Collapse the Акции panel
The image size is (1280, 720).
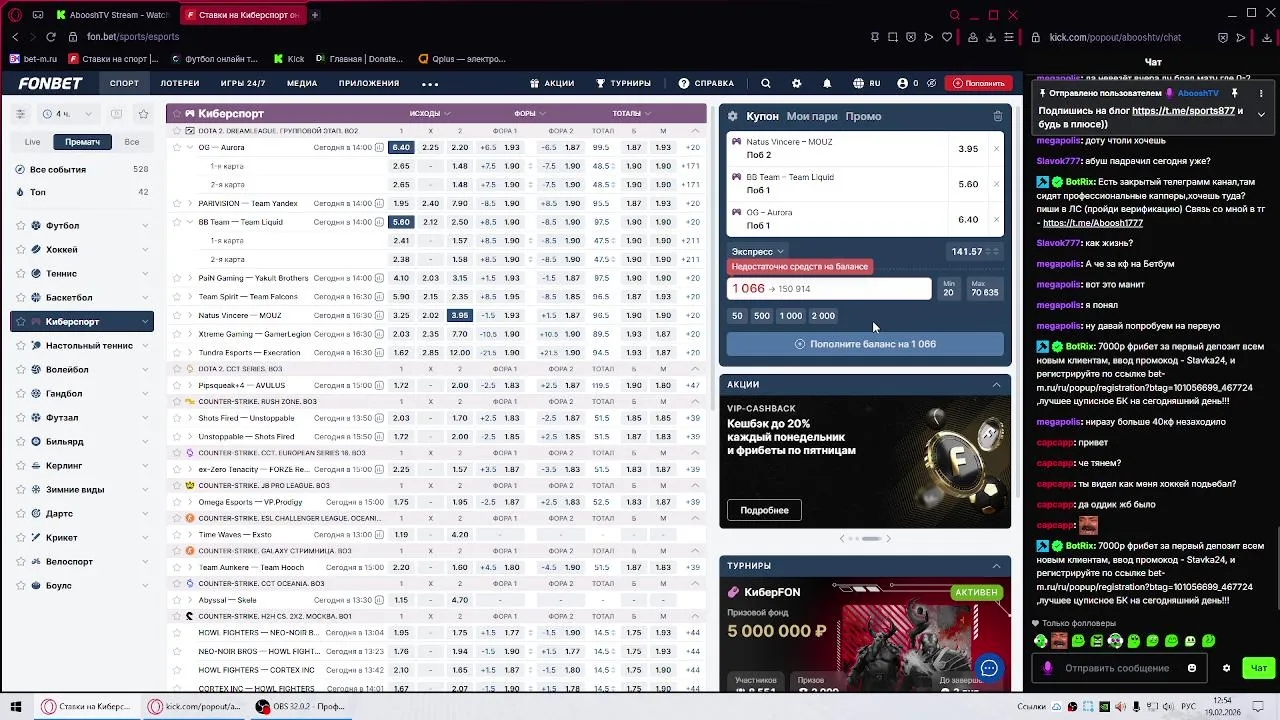[x=996, y=385]
